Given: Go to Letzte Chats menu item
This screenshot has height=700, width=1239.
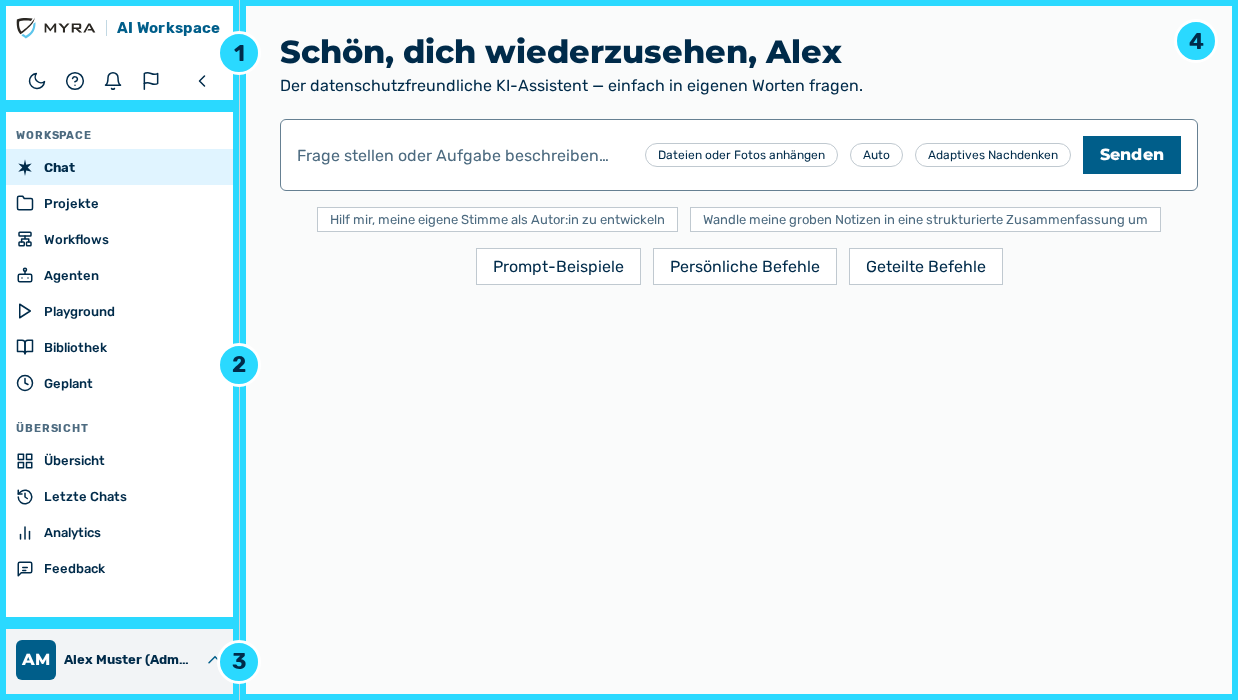Looking at the screenshot, I should pyautogui.click(x=120, y=496).
